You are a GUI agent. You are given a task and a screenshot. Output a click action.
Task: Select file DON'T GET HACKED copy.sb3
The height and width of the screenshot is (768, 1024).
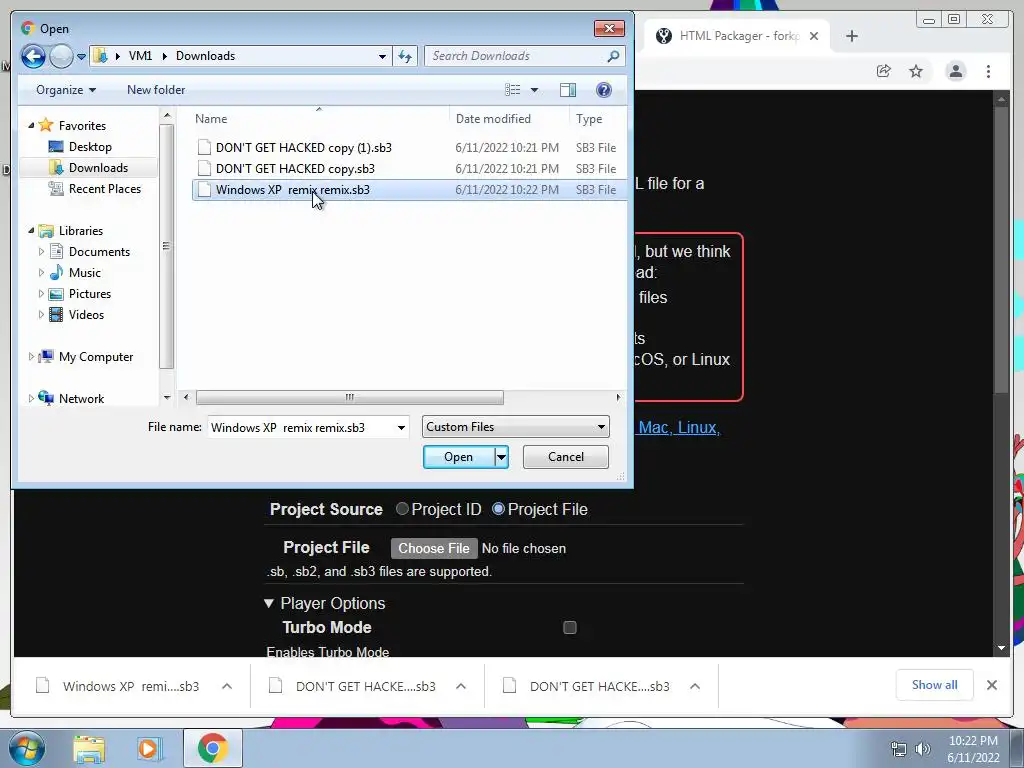click(295, 168)
